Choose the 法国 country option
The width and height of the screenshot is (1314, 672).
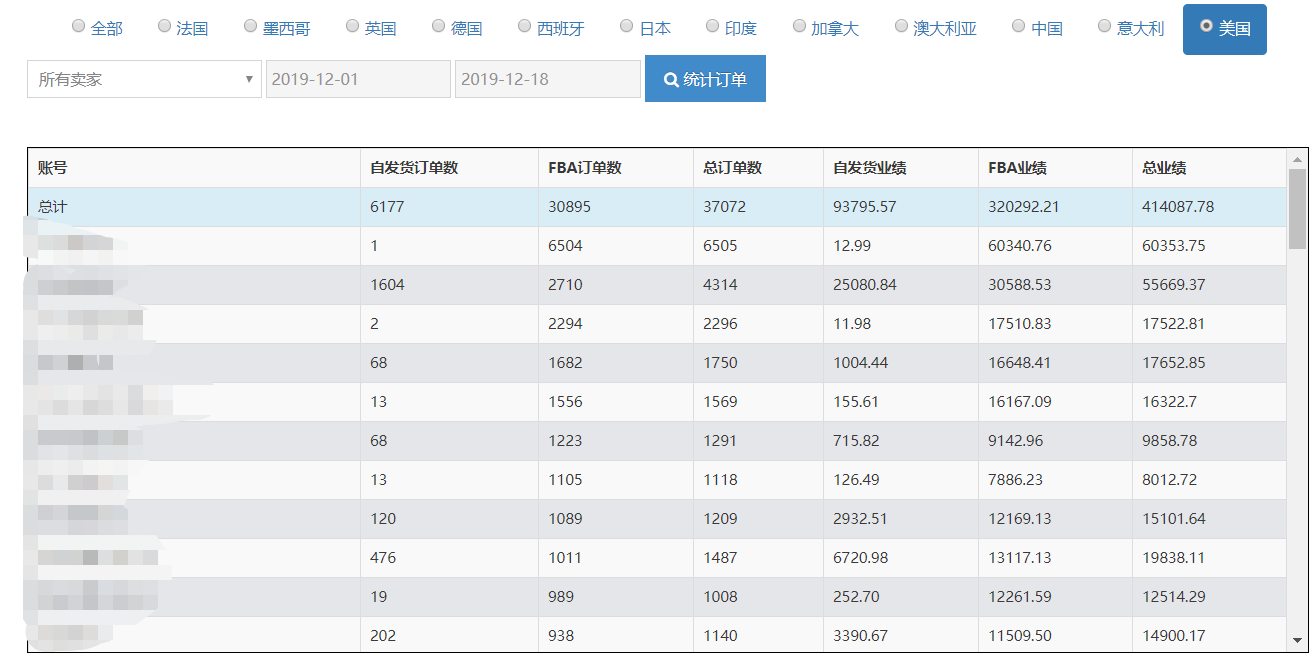pos(165,27)
